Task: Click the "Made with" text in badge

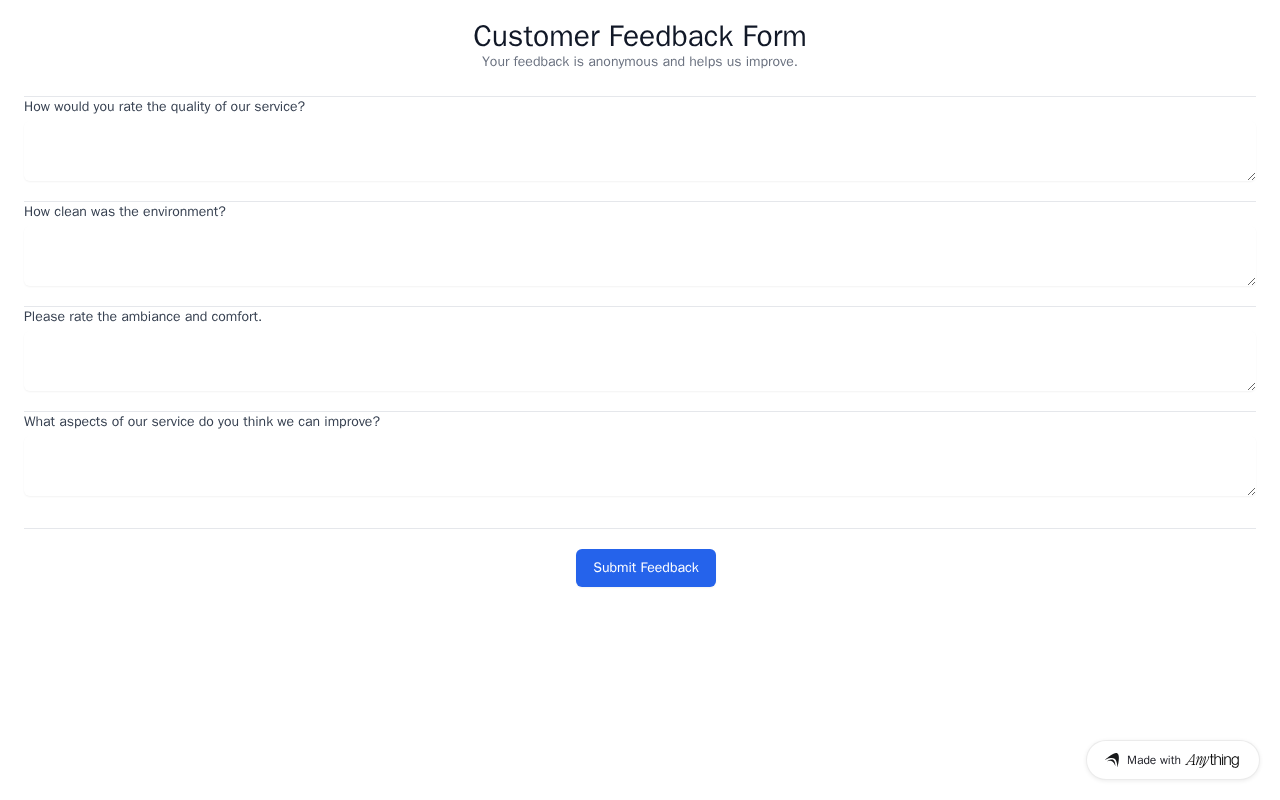Action: [1154, 760]
